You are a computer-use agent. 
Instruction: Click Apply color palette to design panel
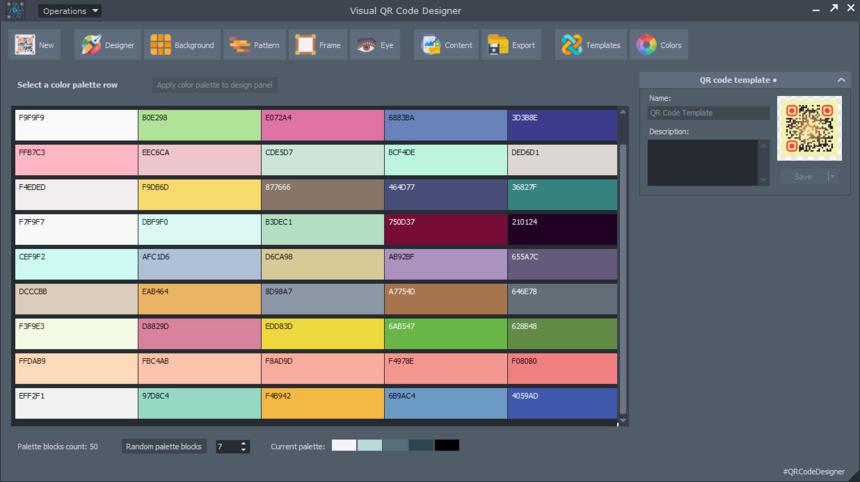(216, 85)
